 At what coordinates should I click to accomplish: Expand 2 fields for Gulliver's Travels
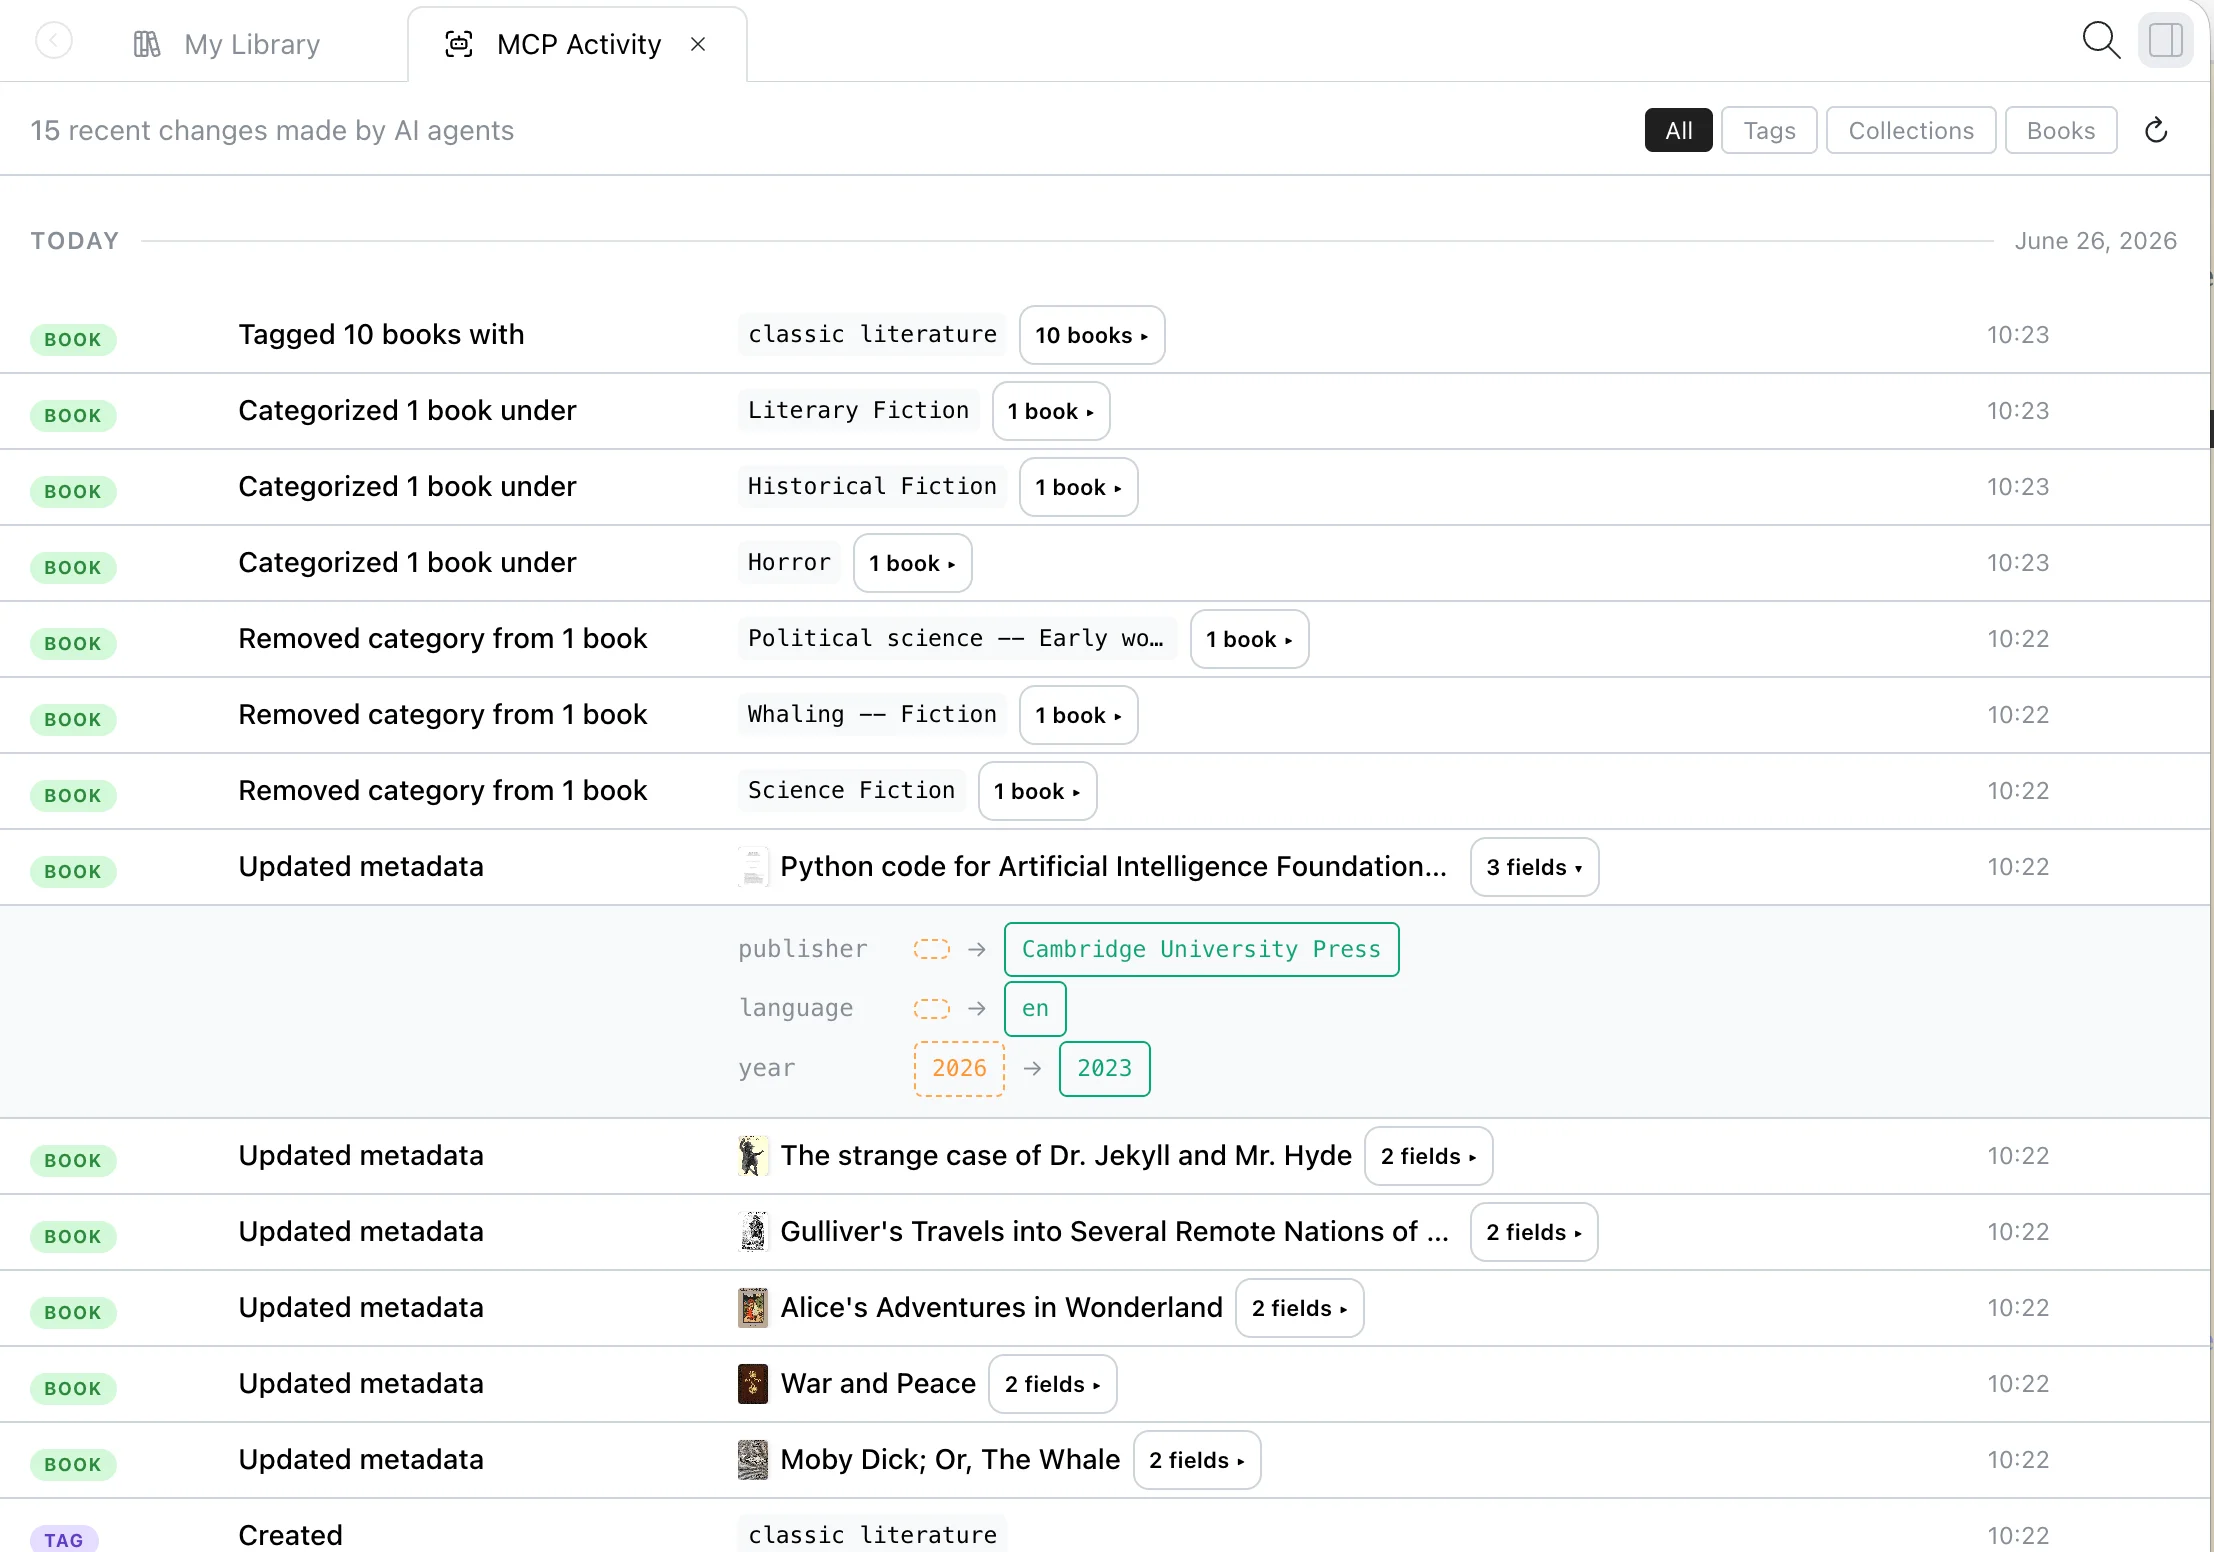click(x=1535, y=1232)
